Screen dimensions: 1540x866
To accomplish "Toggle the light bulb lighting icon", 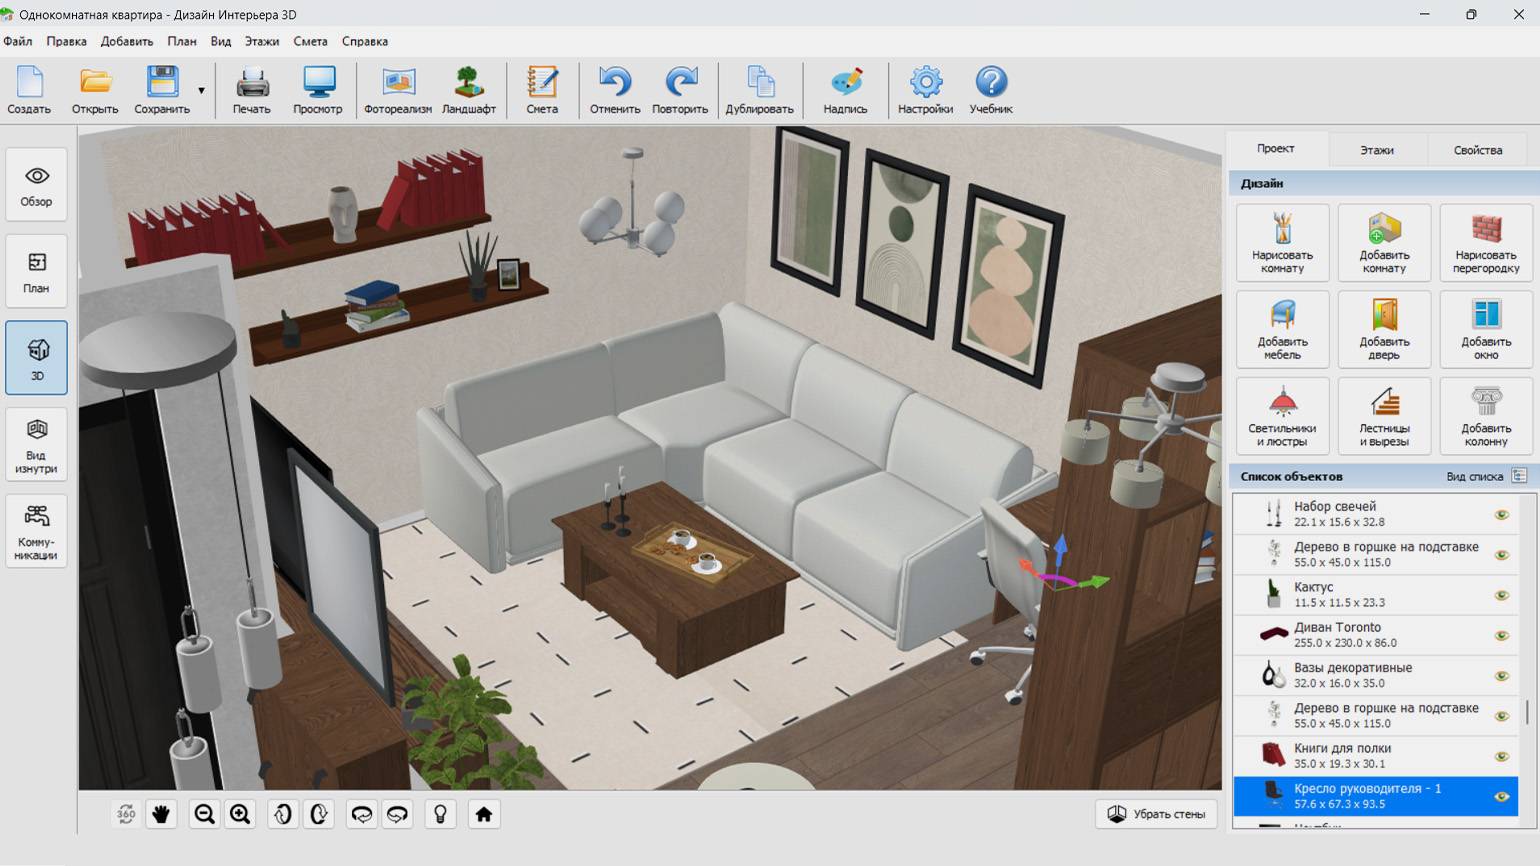I will (x=440, y=814).
